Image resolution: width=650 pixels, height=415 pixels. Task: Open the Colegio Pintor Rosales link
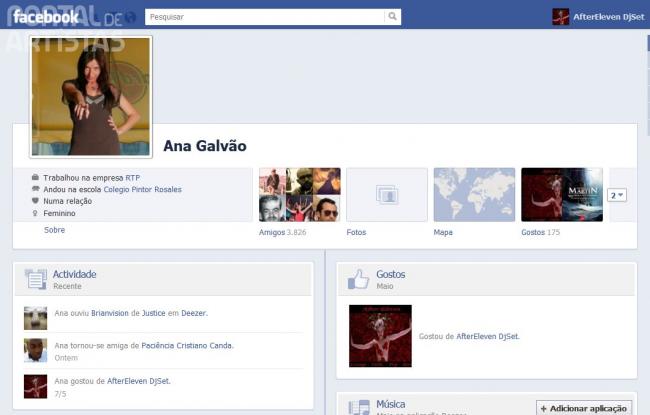tap(143, 189)
